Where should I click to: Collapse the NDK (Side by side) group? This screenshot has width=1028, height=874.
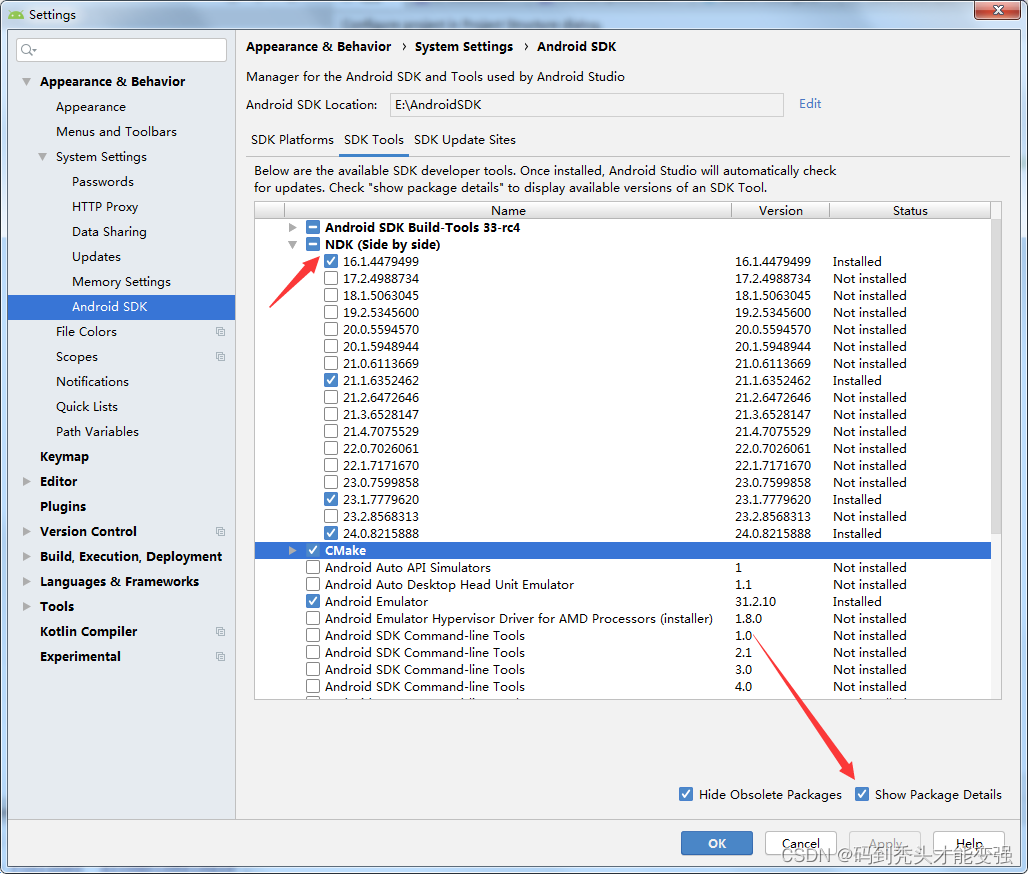coord(292,245)
